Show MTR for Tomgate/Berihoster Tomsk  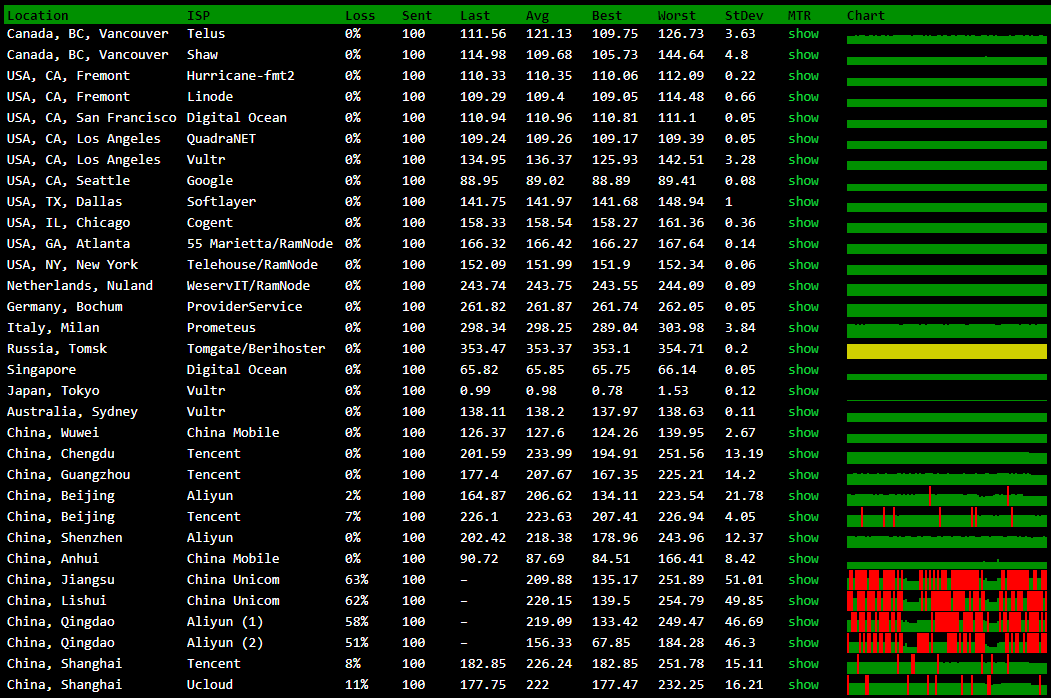click(x=803, y=349)
